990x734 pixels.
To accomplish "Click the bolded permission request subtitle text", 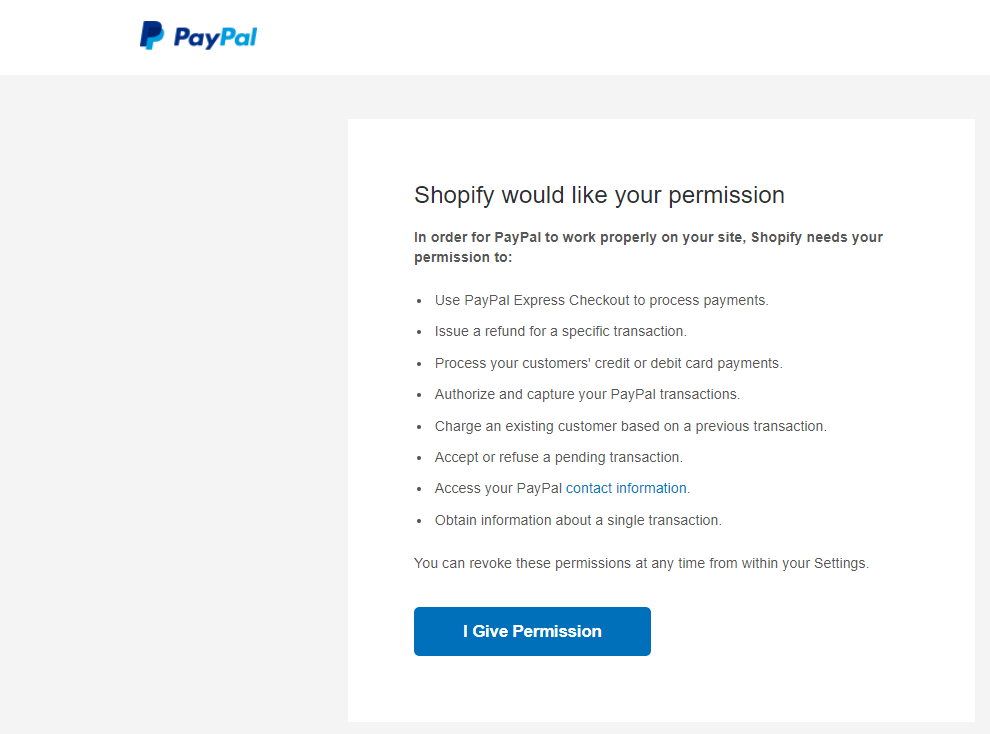I will coord(648,247).
